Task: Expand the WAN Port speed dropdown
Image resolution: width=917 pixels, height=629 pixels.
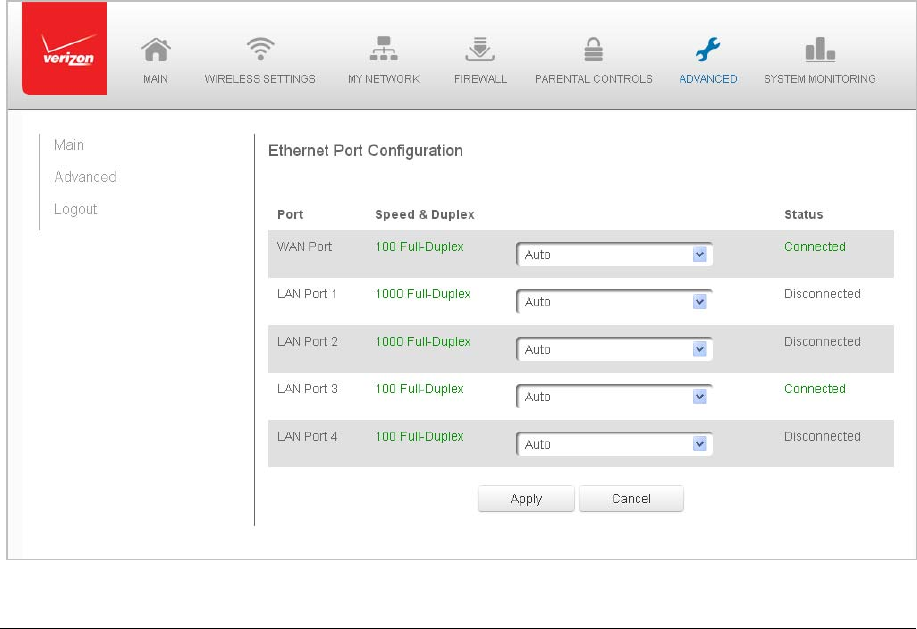Action: [614, 254]
